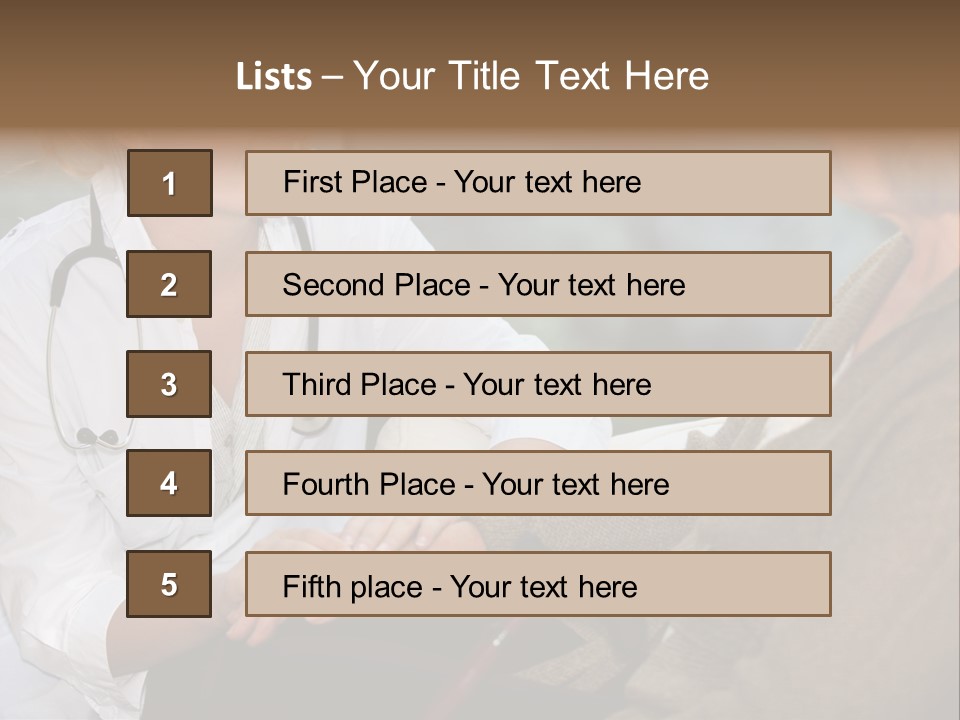Click the number 1 box
The height and width of the screenshot is (720, 960).
(x=169, y=183)
